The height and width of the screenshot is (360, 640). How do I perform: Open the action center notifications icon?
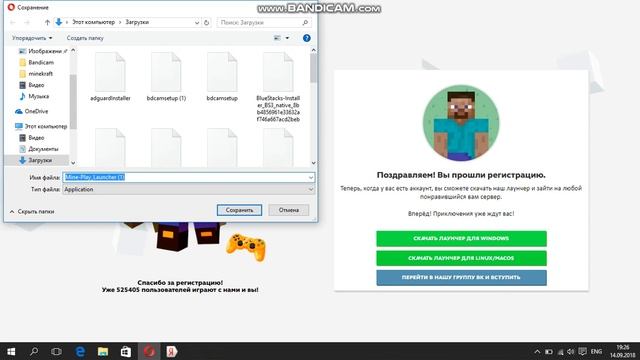(x=582, y=351)
